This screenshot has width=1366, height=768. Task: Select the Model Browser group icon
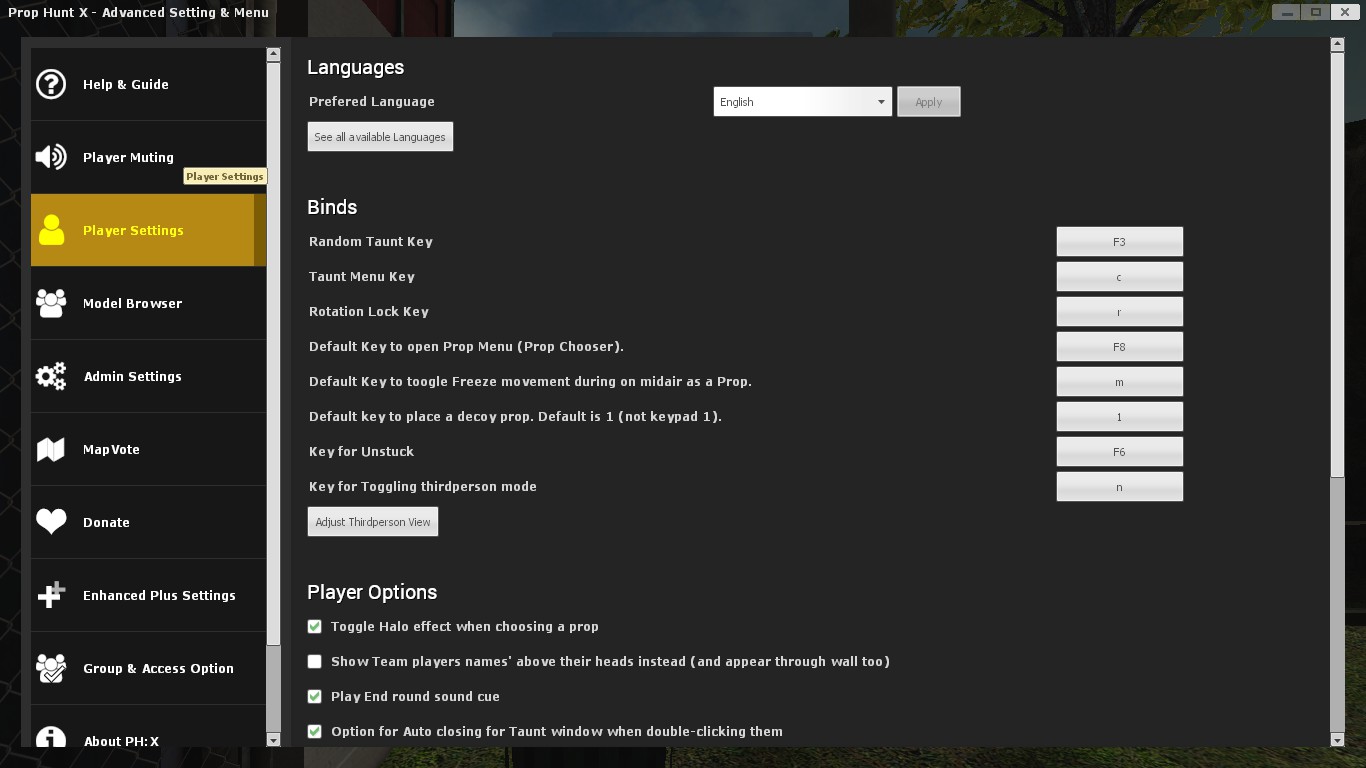click(51, 303)
